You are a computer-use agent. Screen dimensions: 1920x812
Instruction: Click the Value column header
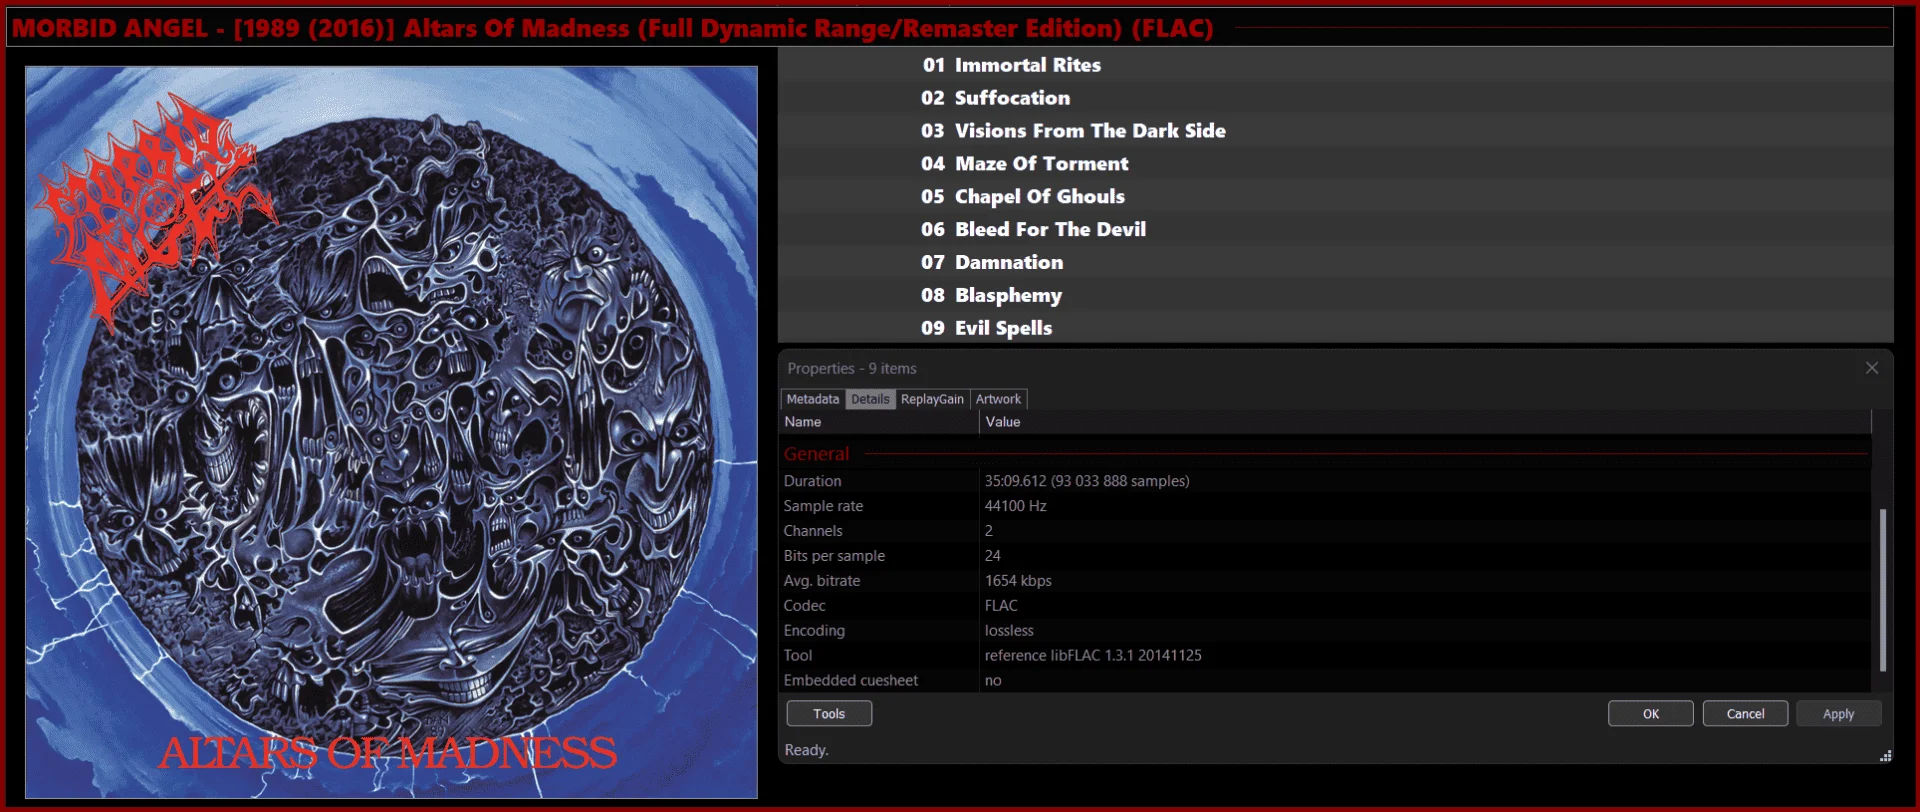(x=1425, y=422)
